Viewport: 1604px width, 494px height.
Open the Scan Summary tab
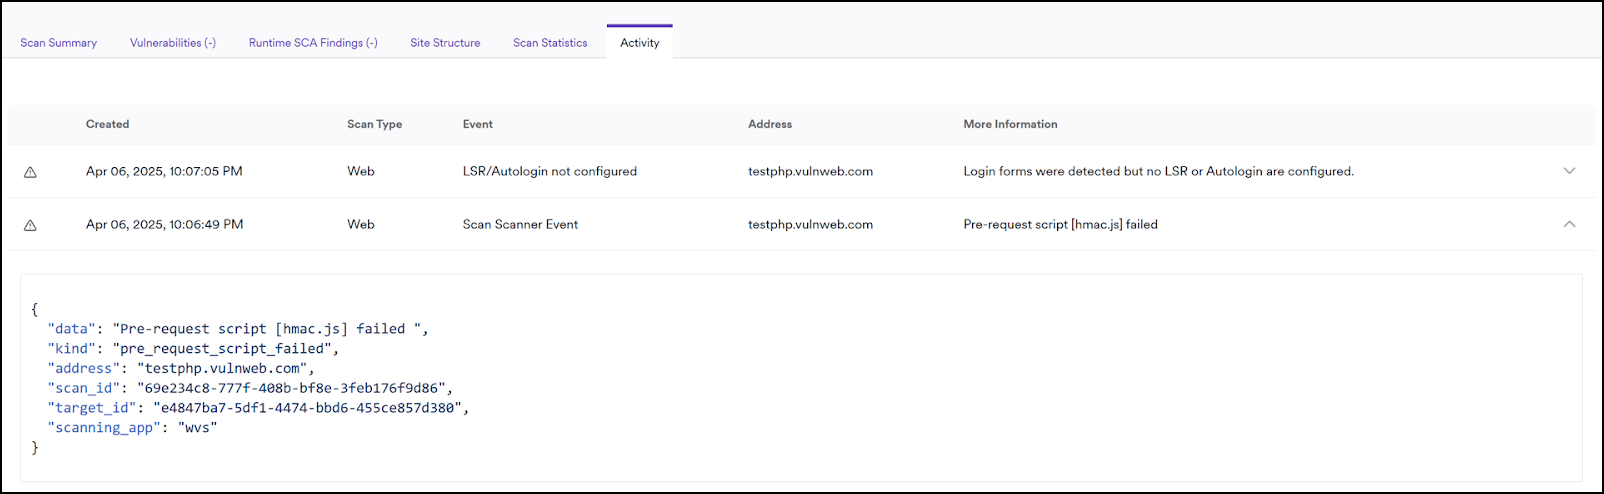[x=59, y=43]
